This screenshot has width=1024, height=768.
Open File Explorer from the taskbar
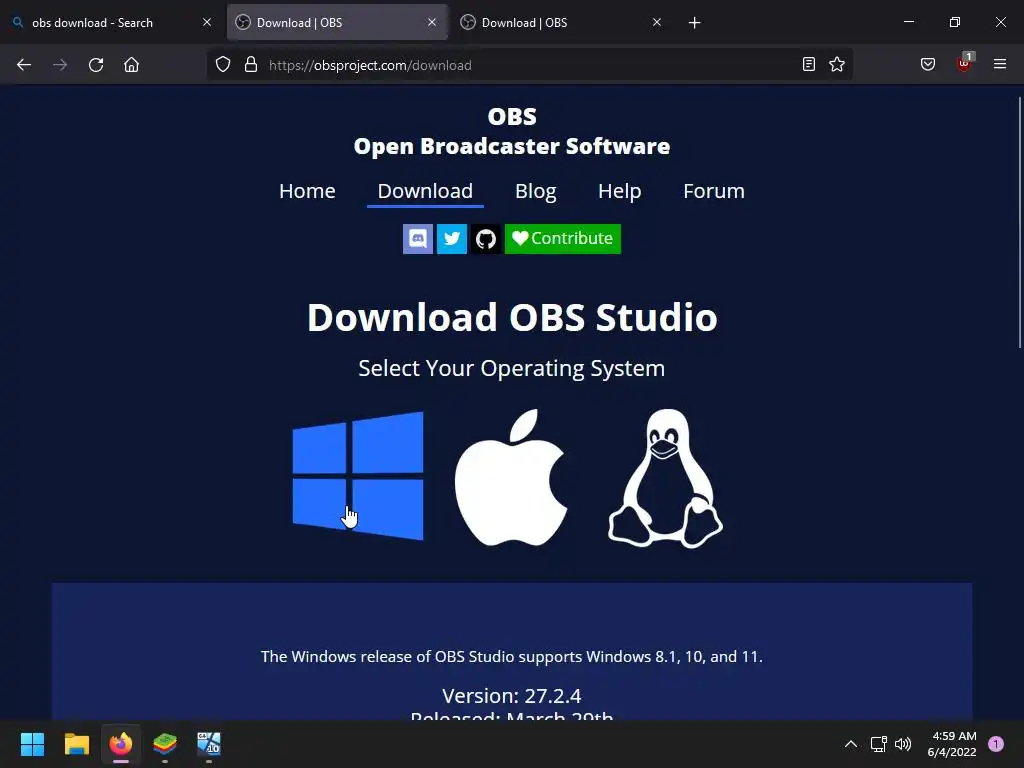coord(76,744)
